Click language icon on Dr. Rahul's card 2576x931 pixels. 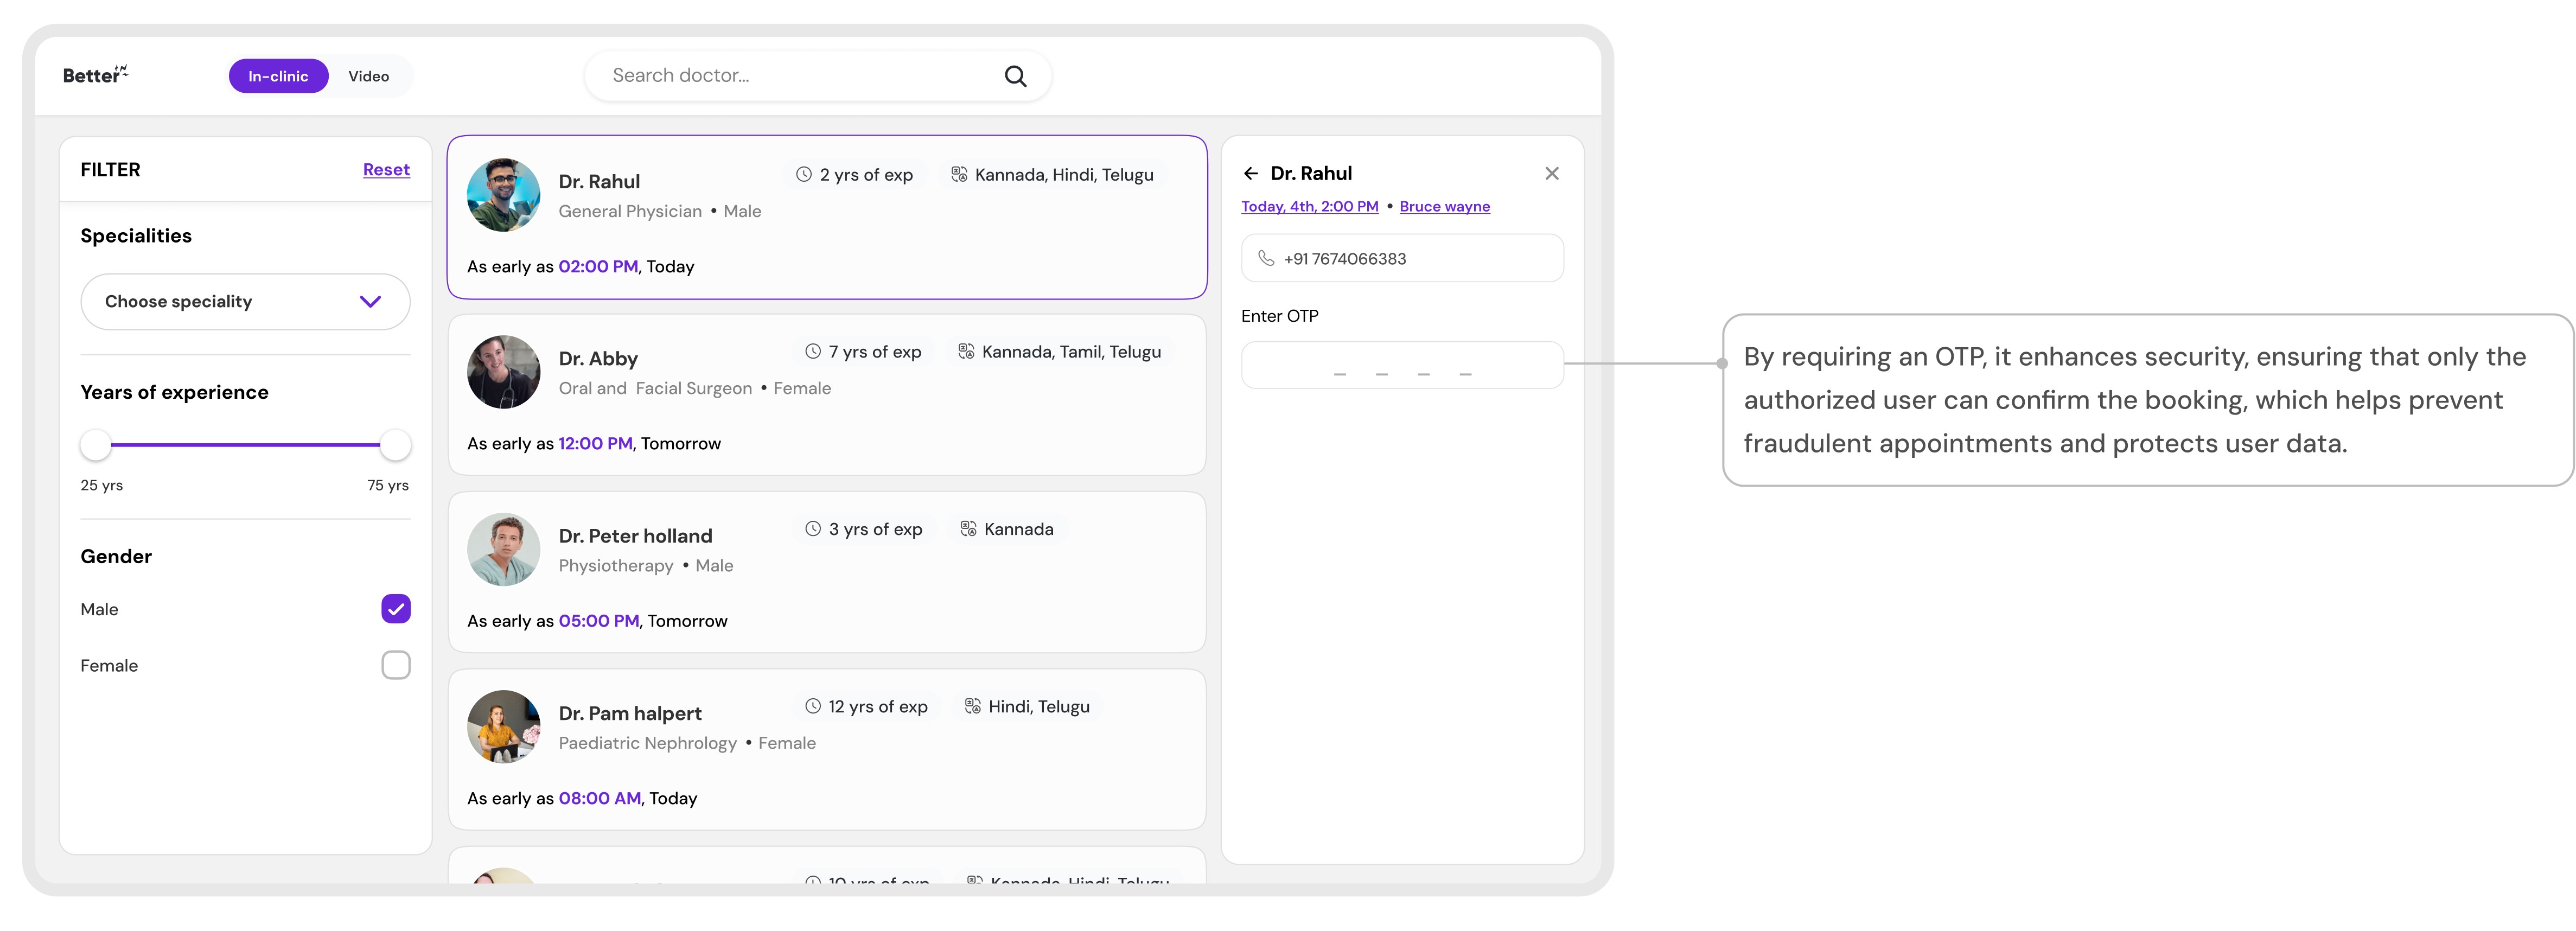click(959, 174)
